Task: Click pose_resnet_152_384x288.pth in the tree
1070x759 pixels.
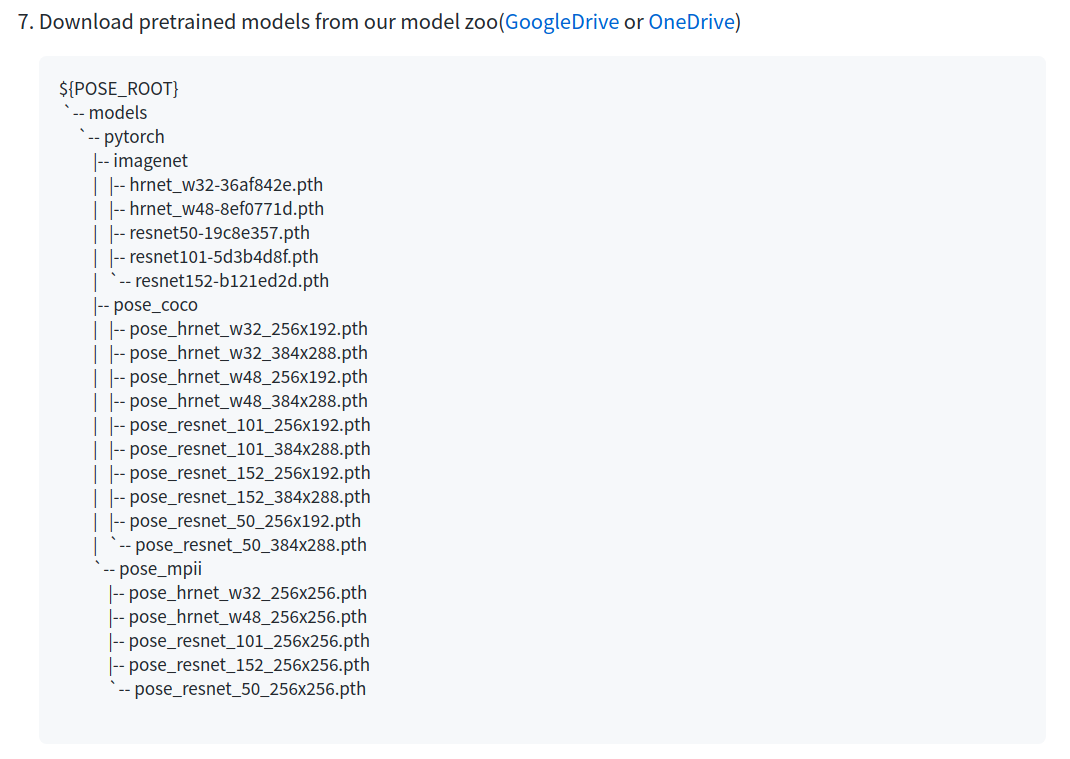Action: (x=249, y=497)
